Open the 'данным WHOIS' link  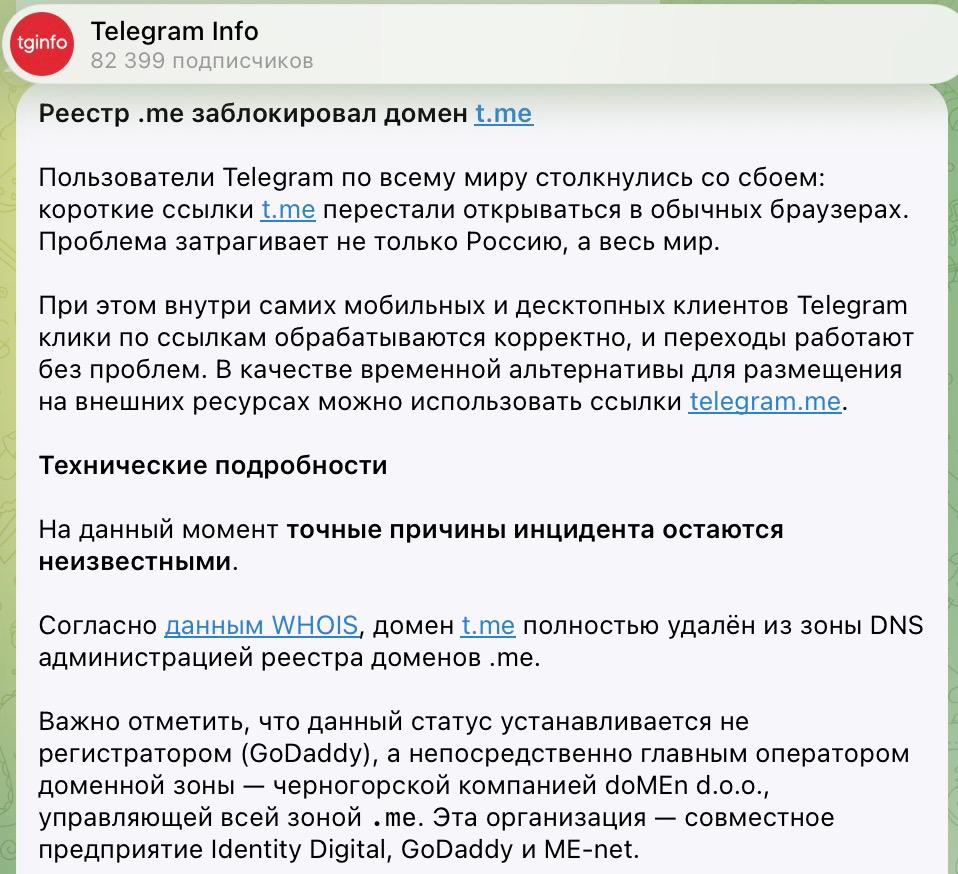click(x=261, y=625)
